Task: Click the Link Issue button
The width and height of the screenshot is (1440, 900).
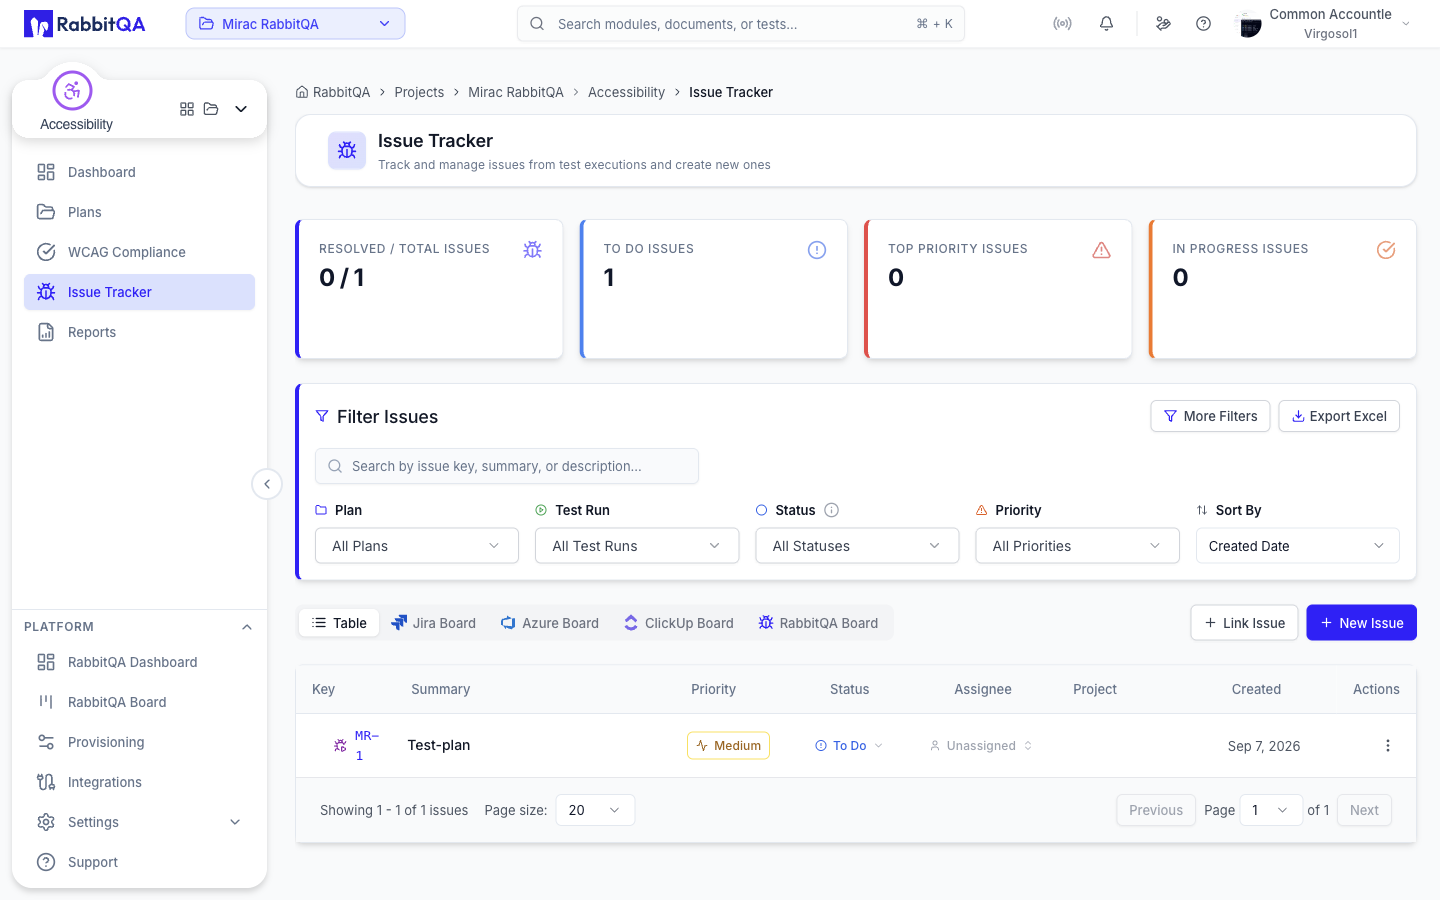Action: tap(1244, 623)
